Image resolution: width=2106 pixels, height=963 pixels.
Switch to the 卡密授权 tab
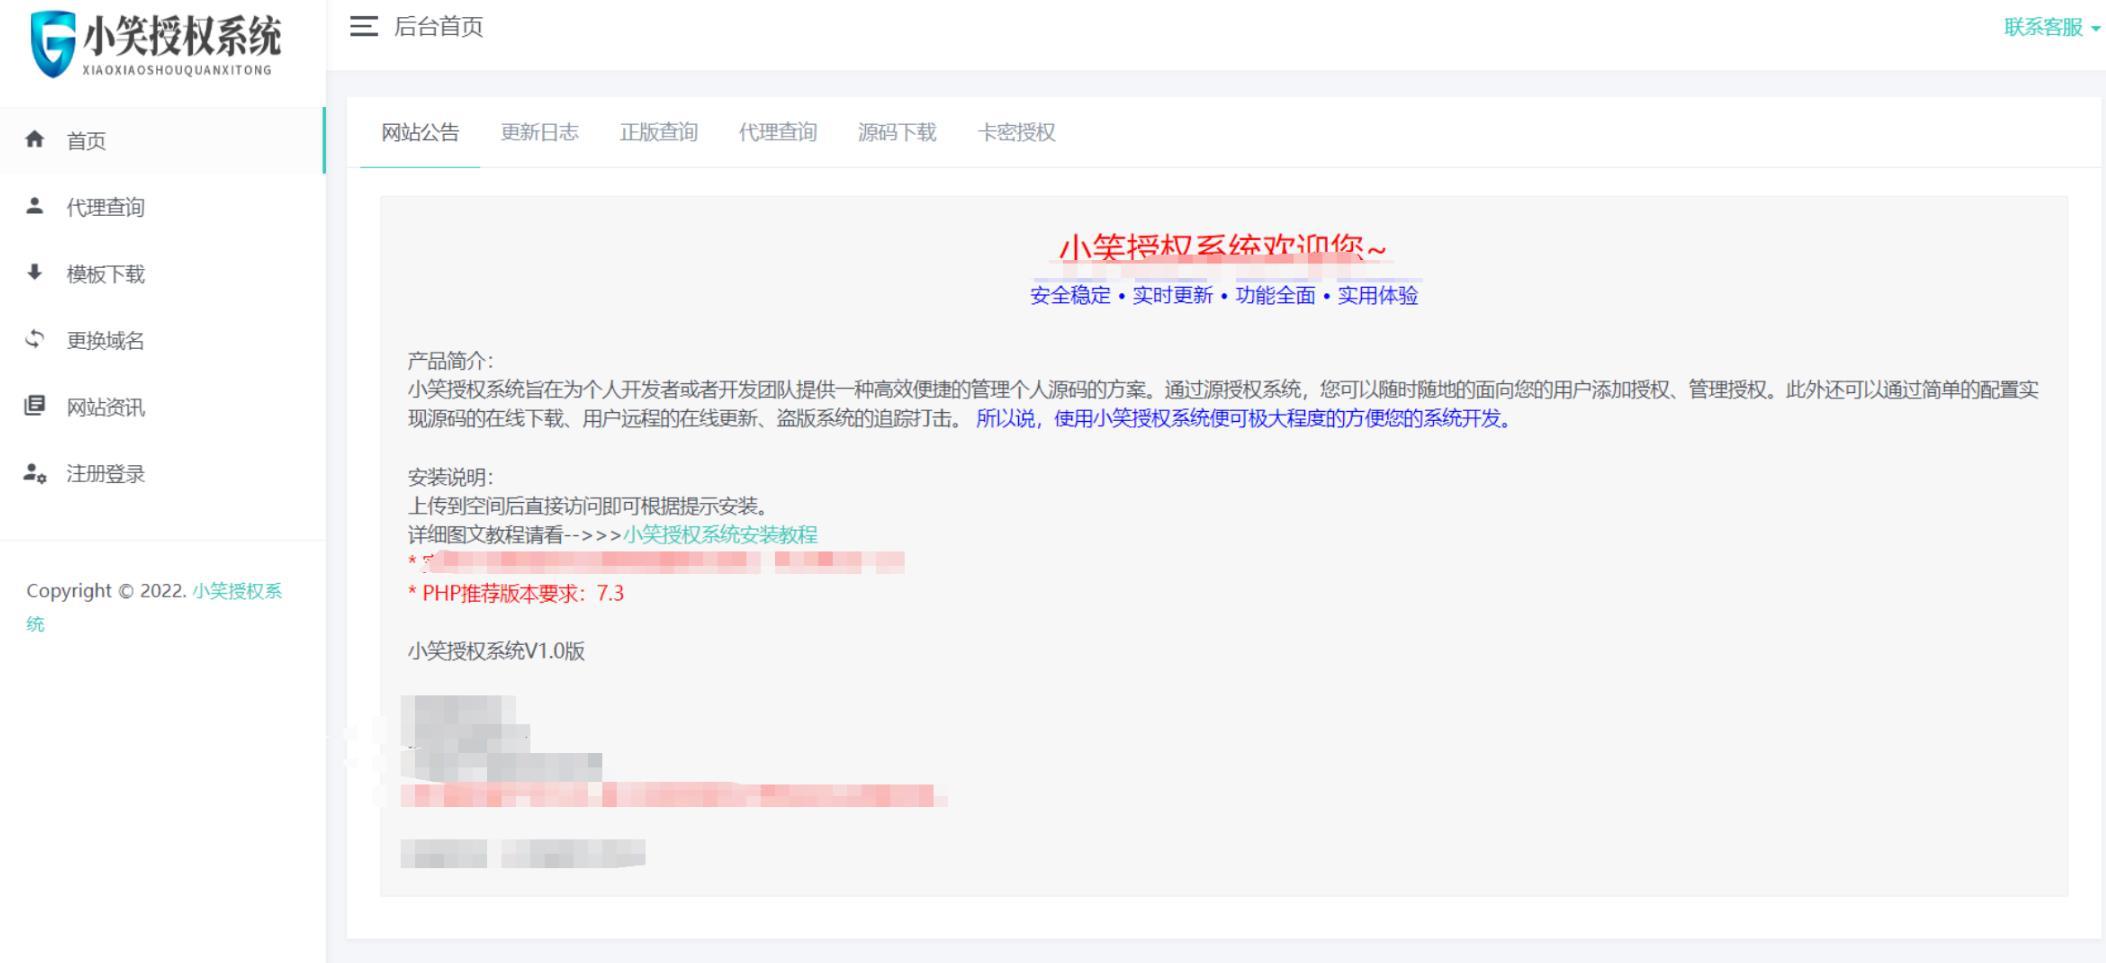coord(1016,132)
